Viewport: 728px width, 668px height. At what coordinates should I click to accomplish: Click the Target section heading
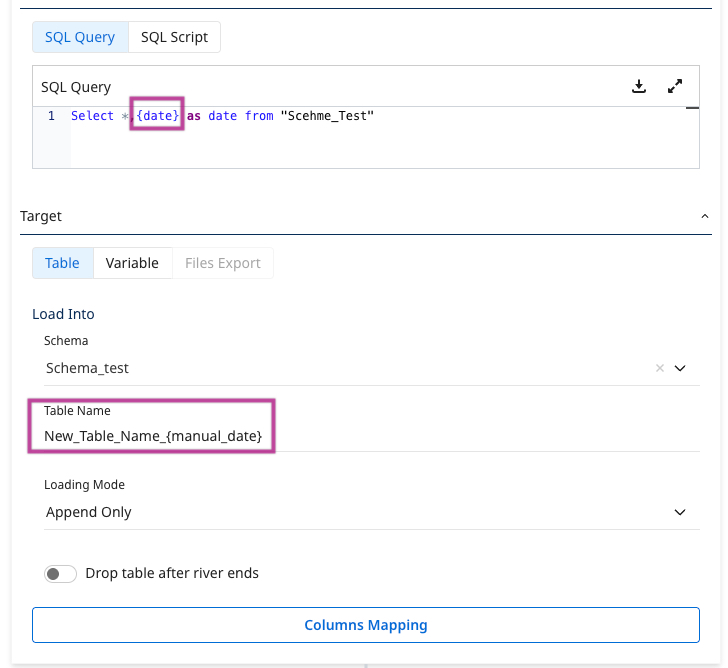pyautogui.click(x=41, y=216)
